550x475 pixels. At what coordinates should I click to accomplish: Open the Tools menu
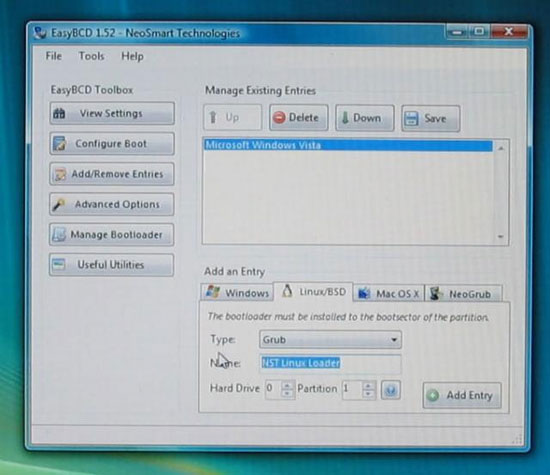coord(91,56)
